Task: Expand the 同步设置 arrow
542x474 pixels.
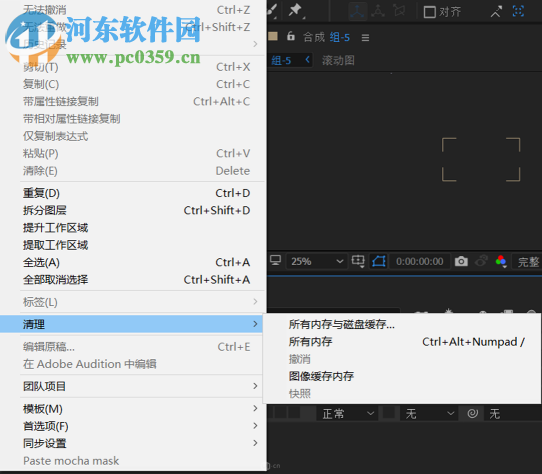Action: pos(255,443)
